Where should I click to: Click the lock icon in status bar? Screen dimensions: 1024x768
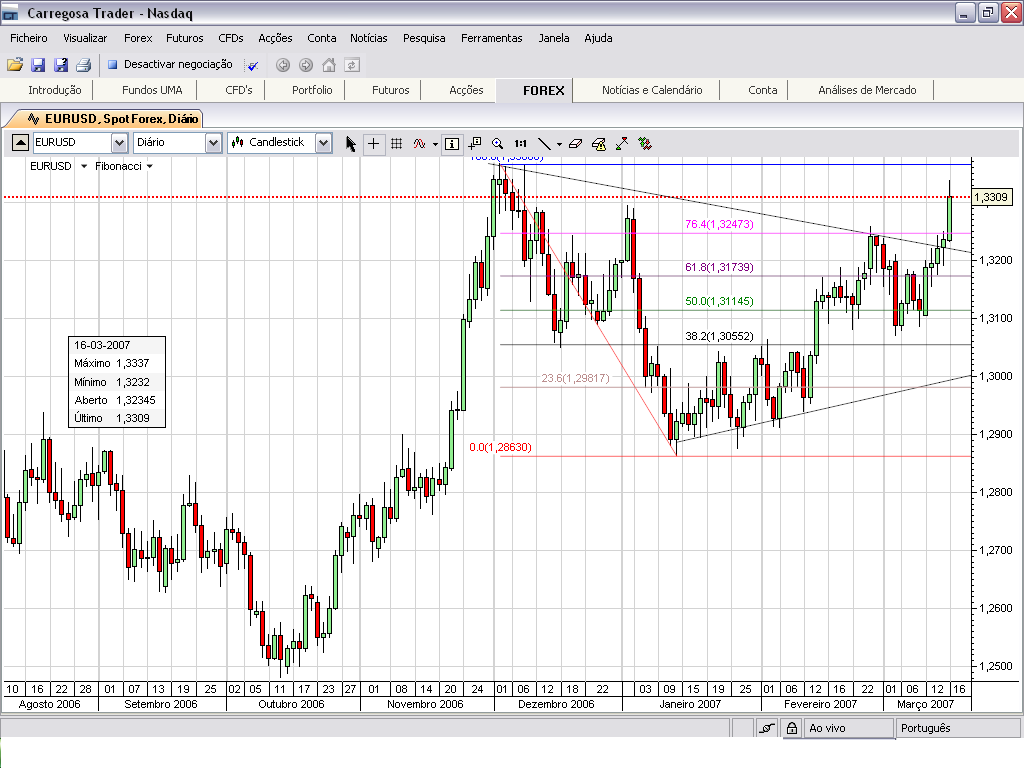coord(792,728)
